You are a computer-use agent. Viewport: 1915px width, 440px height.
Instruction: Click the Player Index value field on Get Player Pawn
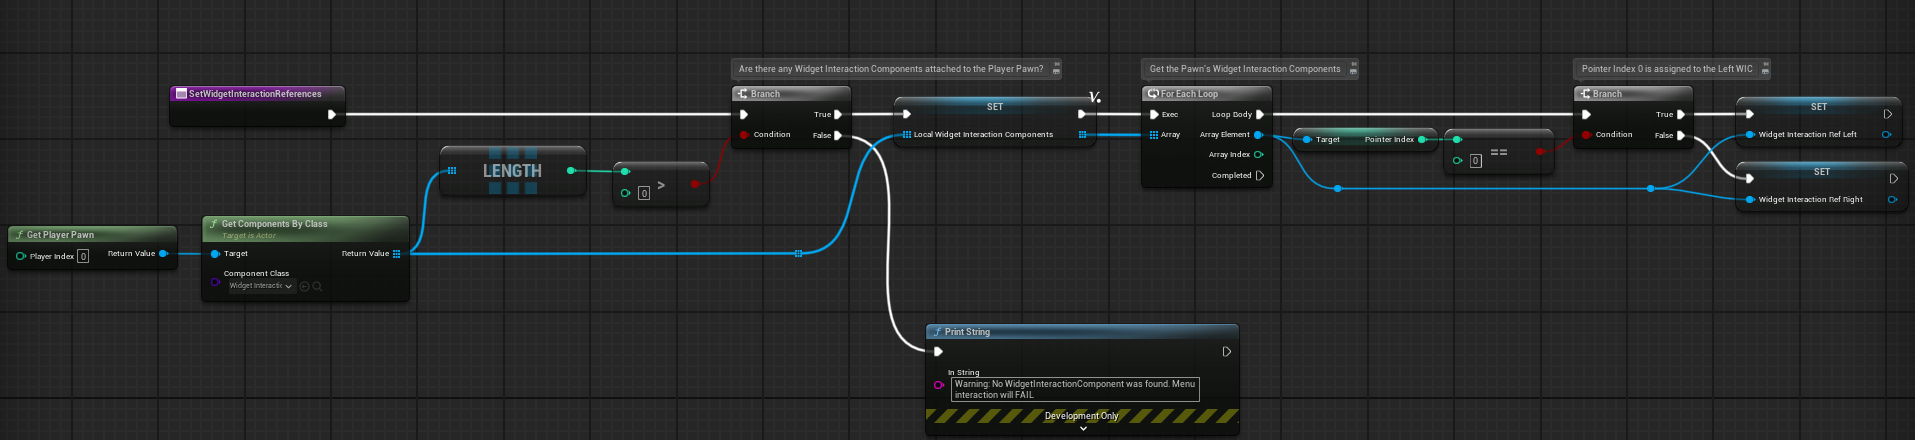tap(83, 256)
